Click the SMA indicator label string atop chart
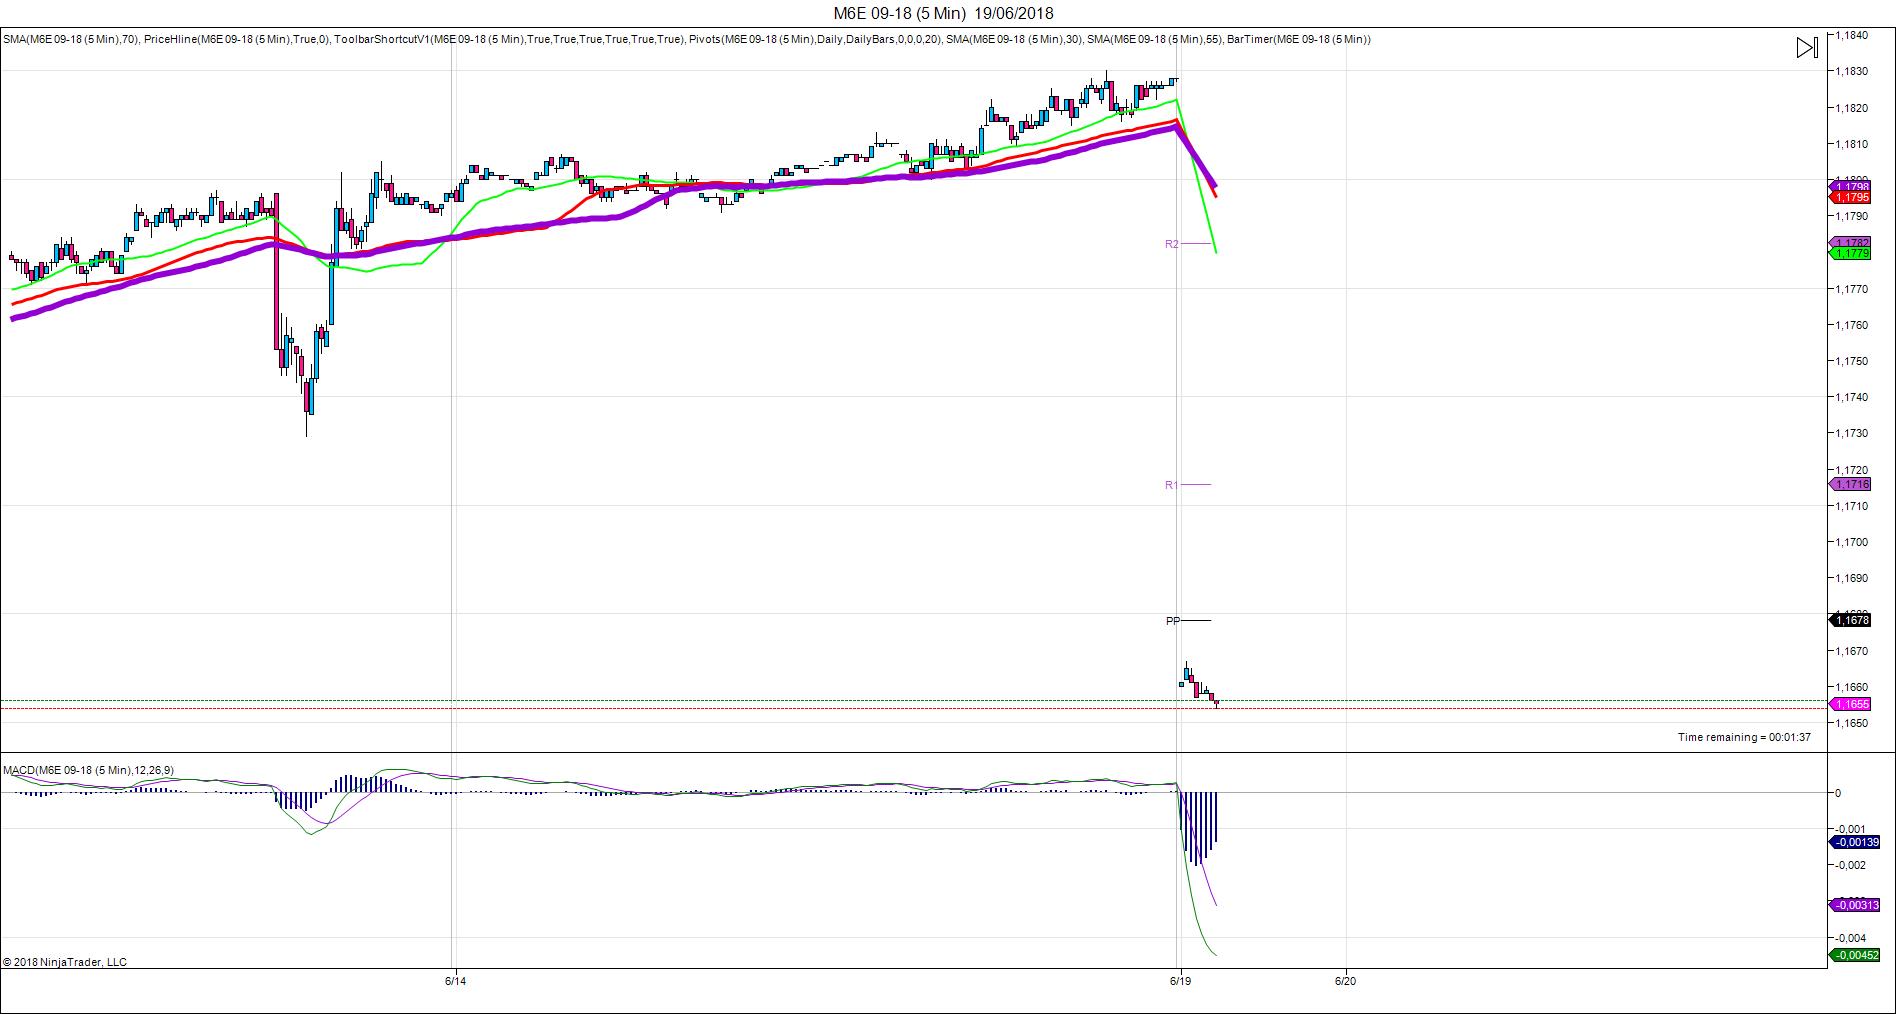The width and height of the screenshot is (1896, 1014). click(687, 39)
